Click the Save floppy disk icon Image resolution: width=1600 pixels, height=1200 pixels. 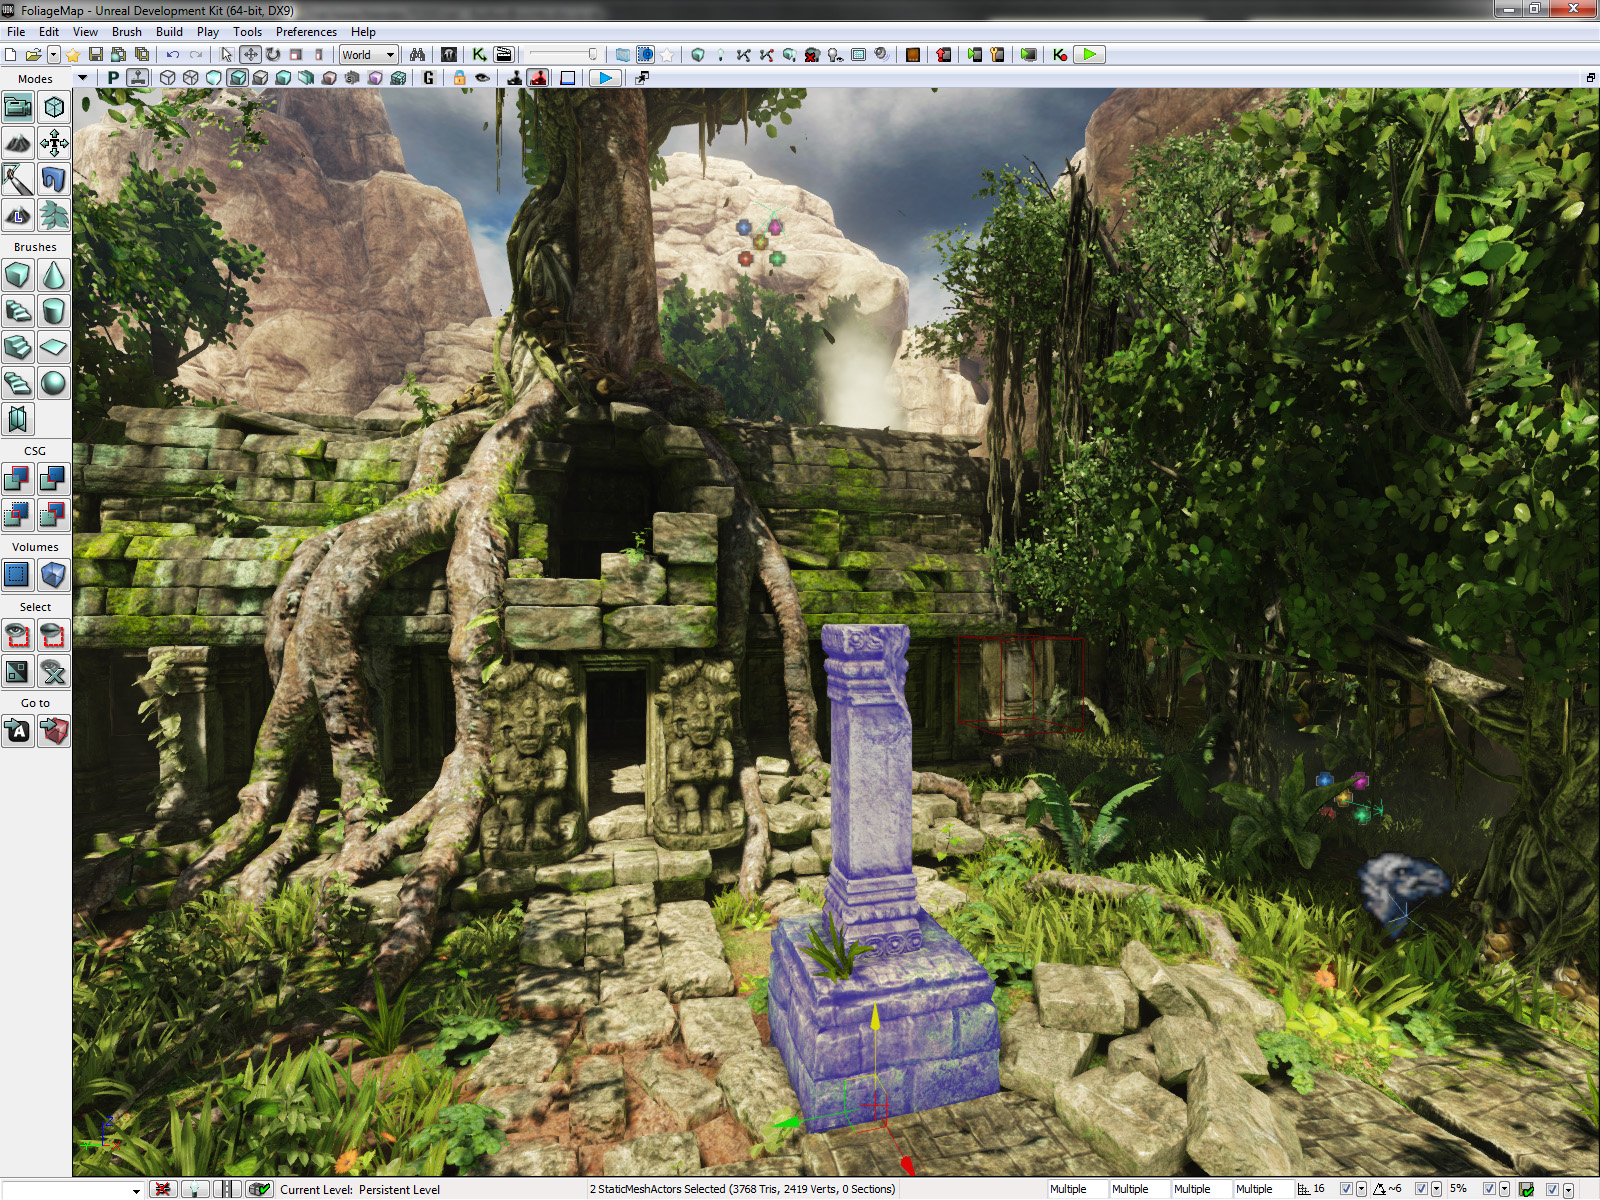(x=96, y=55)
